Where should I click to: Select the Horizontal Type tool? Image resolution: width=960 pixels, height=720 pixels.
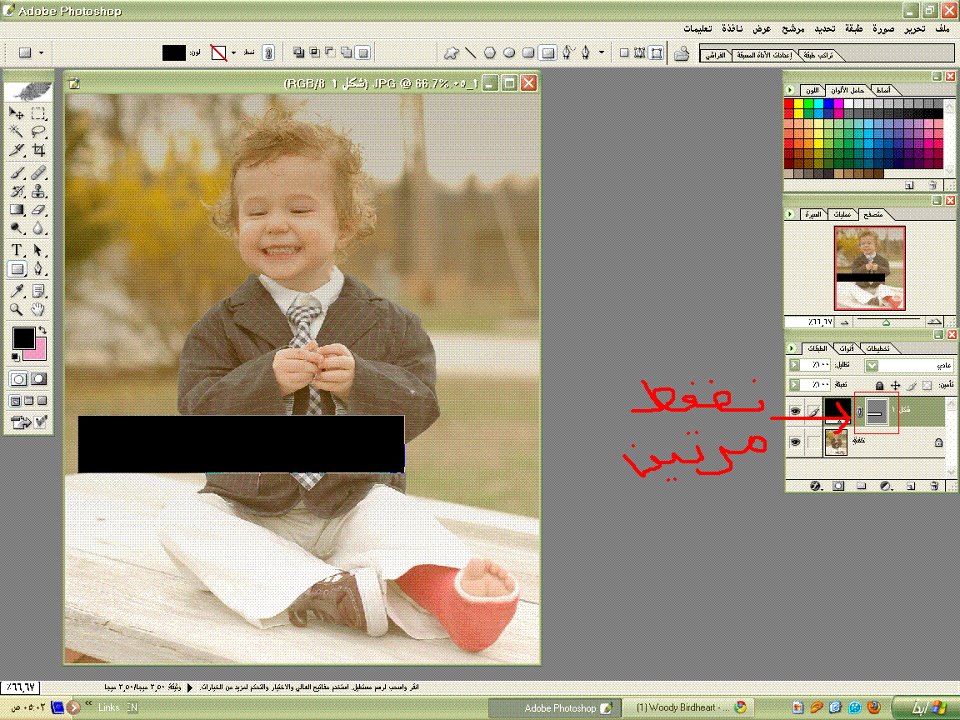17,250
